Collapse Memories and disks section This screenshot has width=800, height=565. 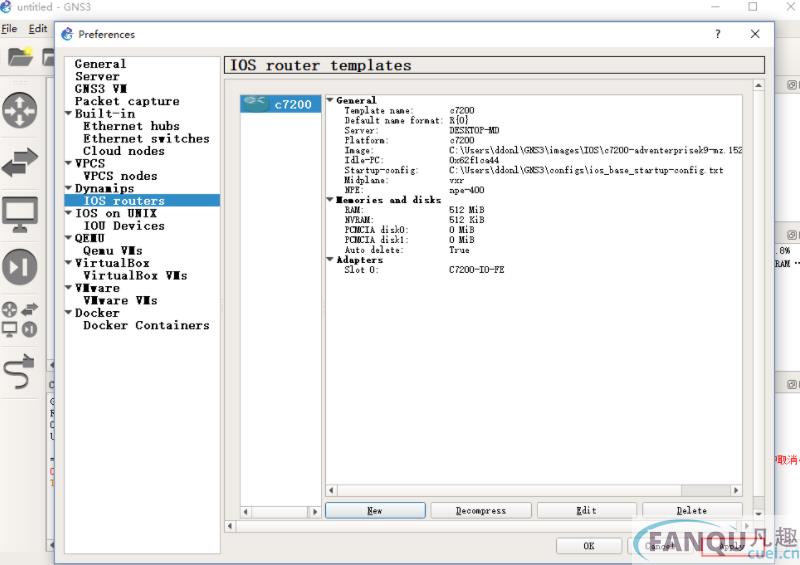330,200
